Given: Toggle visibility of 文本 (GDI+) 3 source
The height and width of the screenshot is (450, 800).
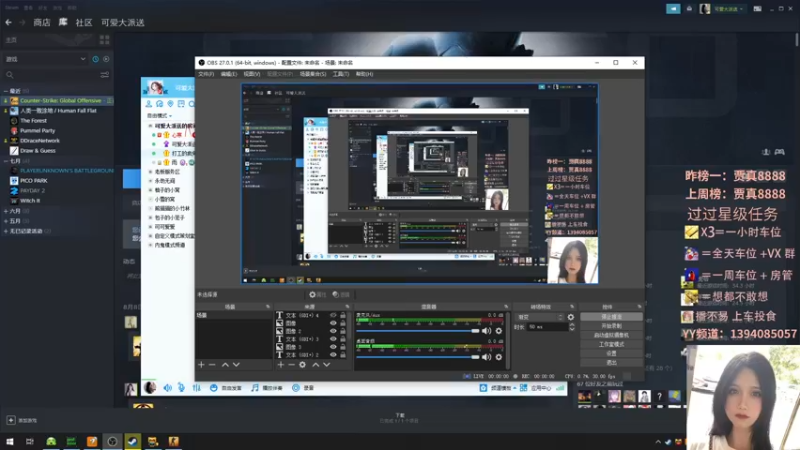Looking at the screenshot, I should point(333,339).
